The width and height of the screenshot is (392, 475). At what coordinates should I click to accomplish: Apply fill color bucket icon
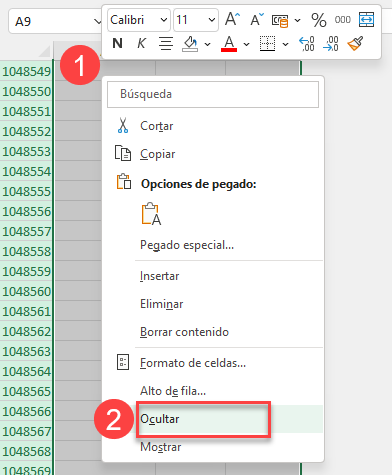click(190, 44)
